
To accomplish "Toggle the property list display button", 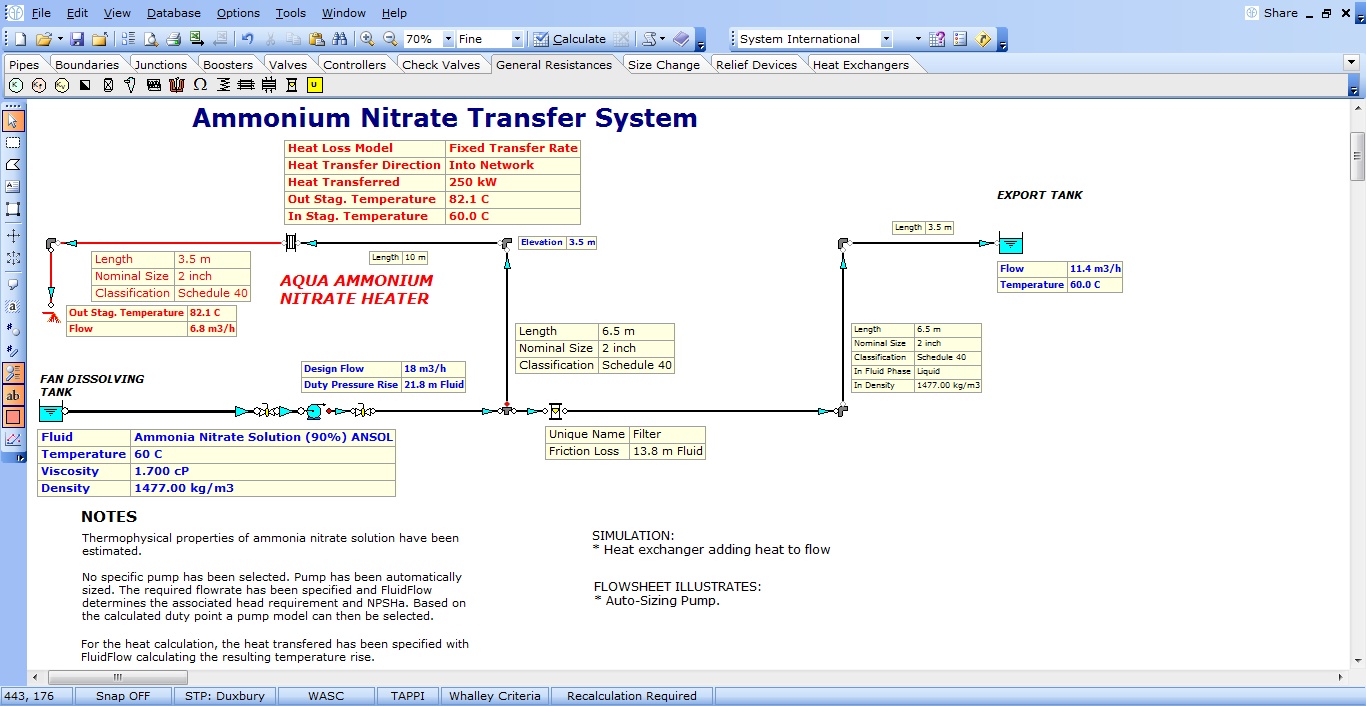I will [13, 373].
